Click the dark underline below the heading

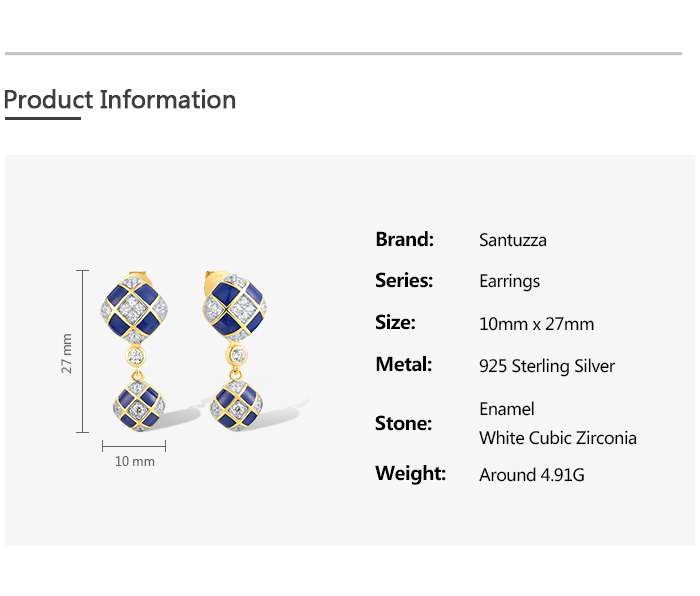[42, 118]
